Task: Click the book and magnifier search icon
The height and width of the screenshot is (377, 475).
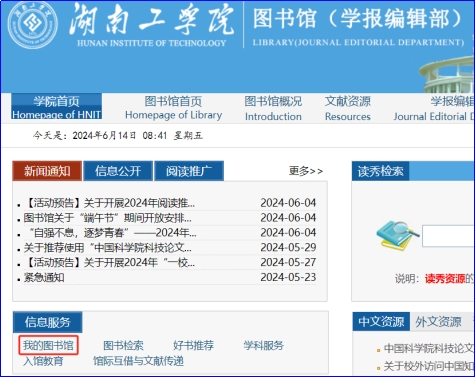Action: [398, 236]
